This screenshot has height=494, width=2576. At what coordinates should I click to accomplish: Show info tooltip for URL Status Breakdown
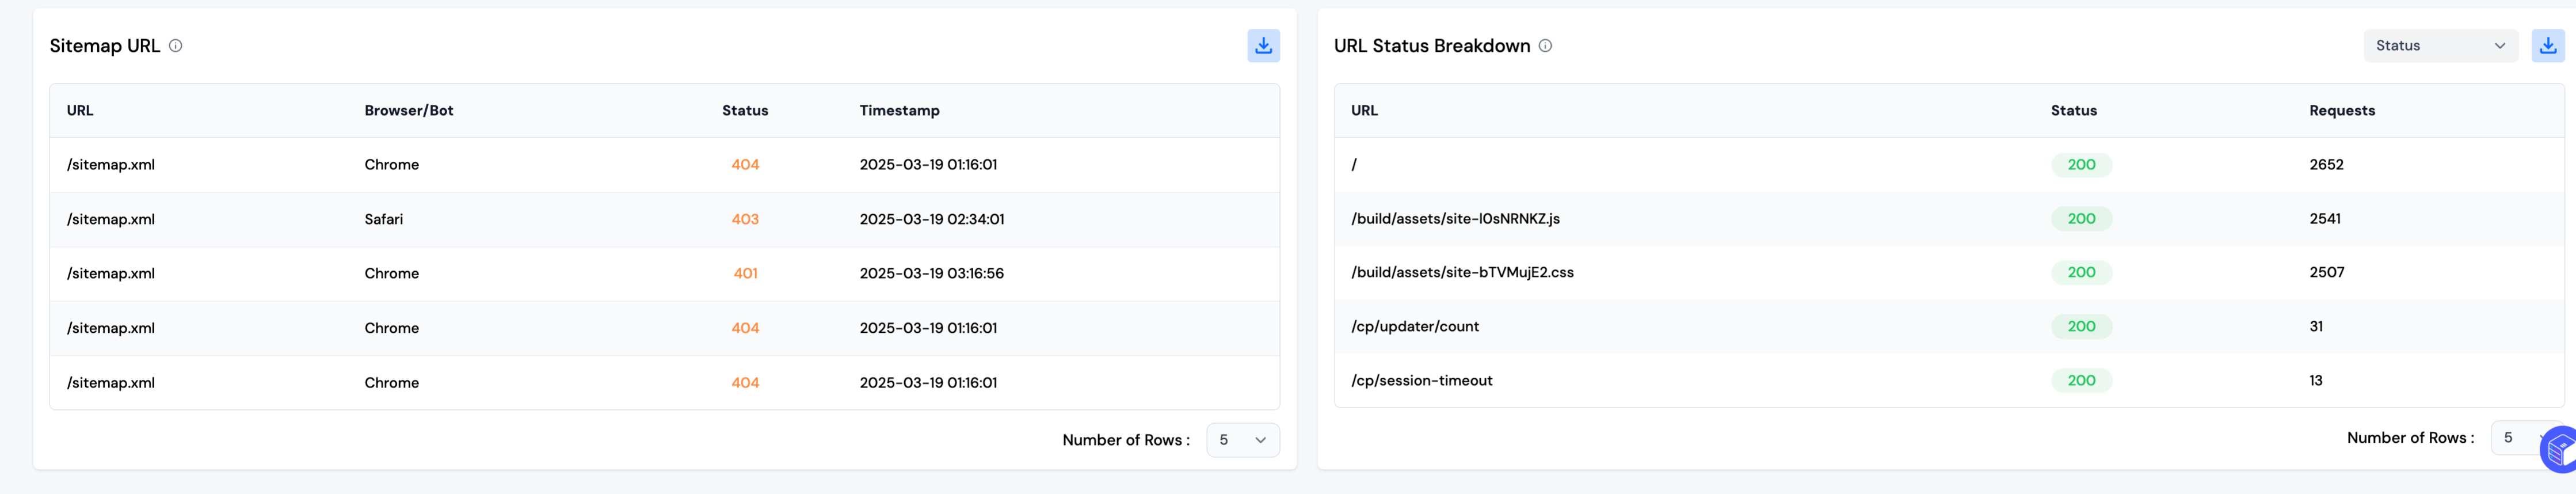pyautogui.click(x=1545, y=46)
